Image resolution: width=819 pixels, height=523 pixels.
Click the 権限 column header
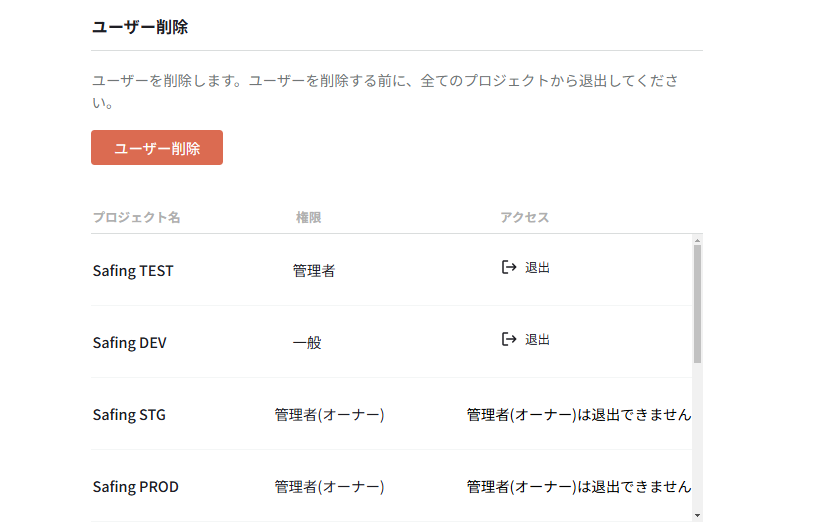tap(308, 217)
